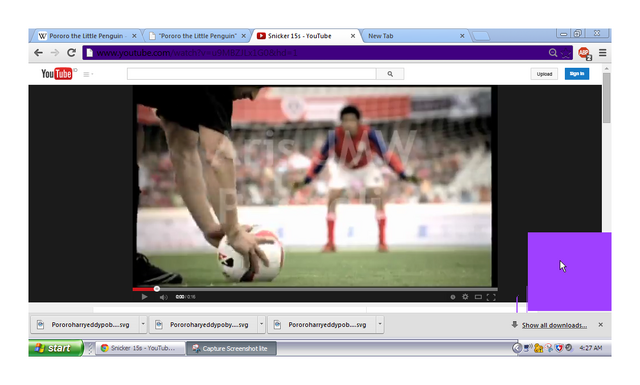Open the Adblock Plus extension icon
Viewport: 640px width, 385px height.
pos(584,53)
